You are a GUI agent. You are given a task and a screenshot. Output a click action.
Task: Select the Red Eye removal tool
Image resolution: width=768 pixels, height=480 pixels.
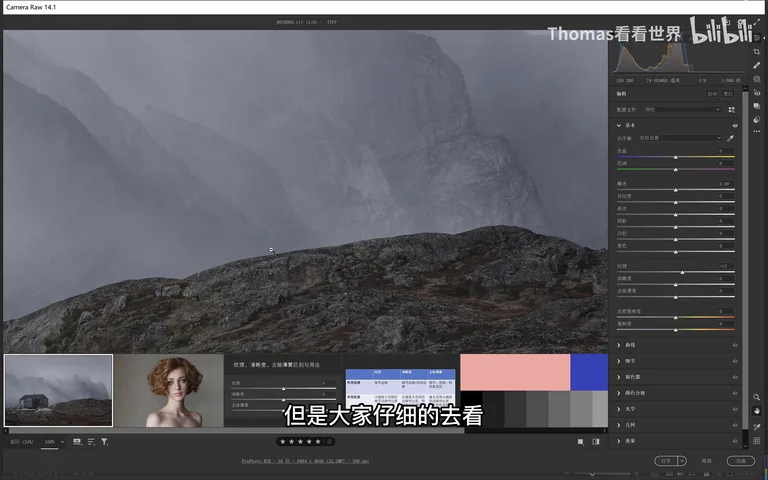757,93
